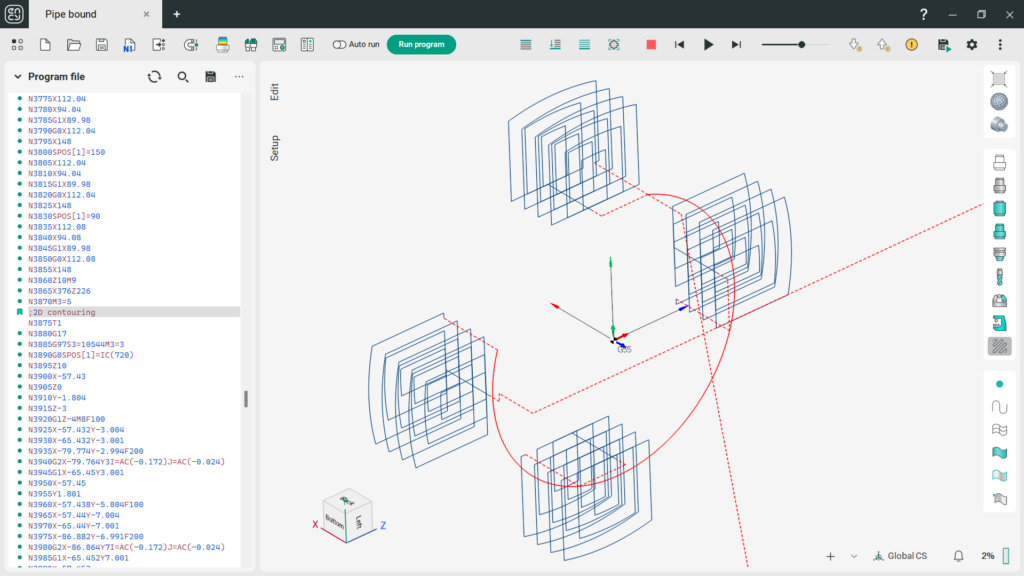
Task: Open the new file icon
Action: coord(45,44)
